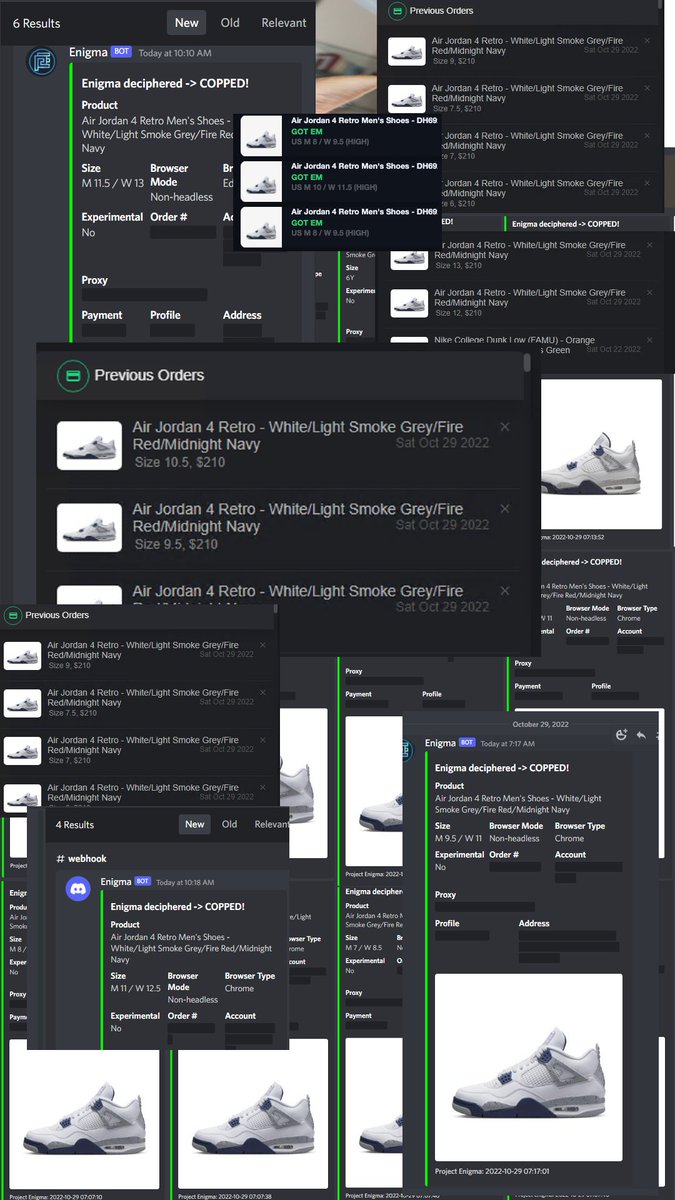Click the '6 Results' count label
Image resolution: width=675 pixels, height=1200 pixels.
coord(36,23)
